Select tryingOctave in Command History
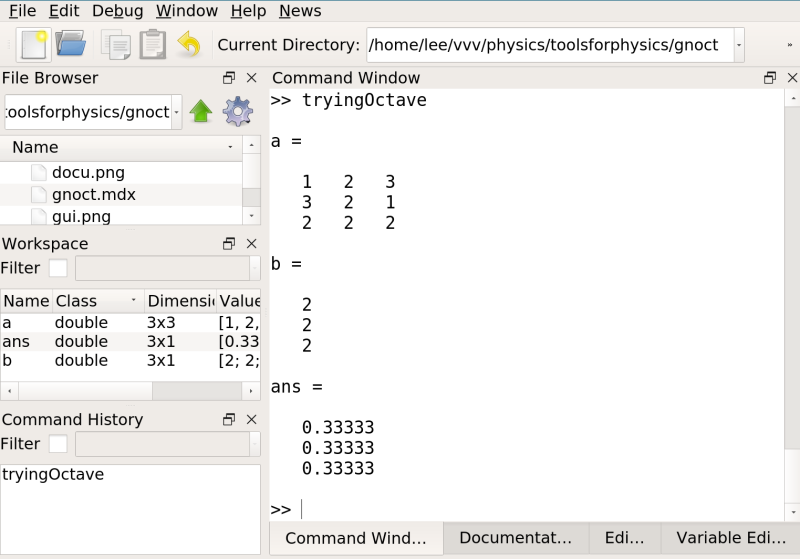The image size is (800, 559). (x=53, y=474)
